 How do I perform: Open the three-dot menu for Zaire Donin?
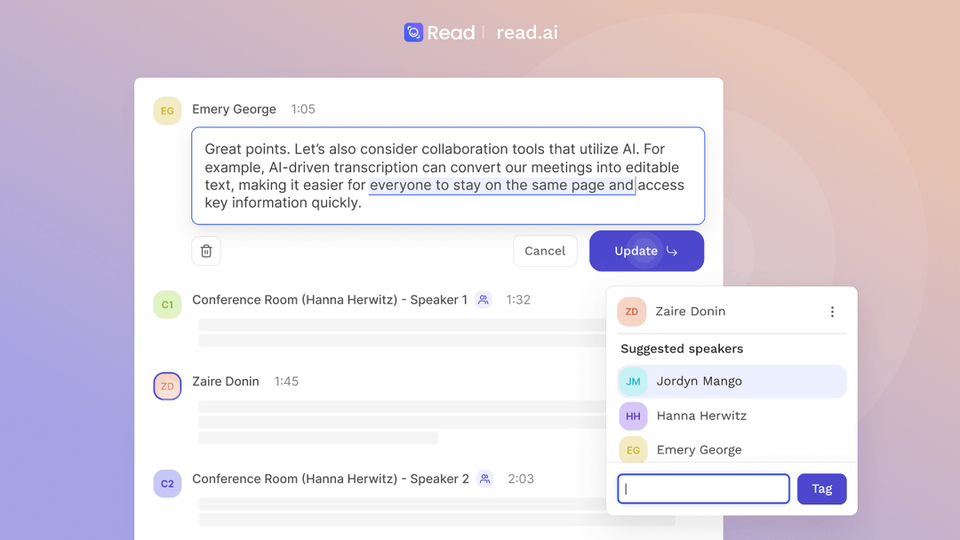pyautogui.click(x=832, y=312)
